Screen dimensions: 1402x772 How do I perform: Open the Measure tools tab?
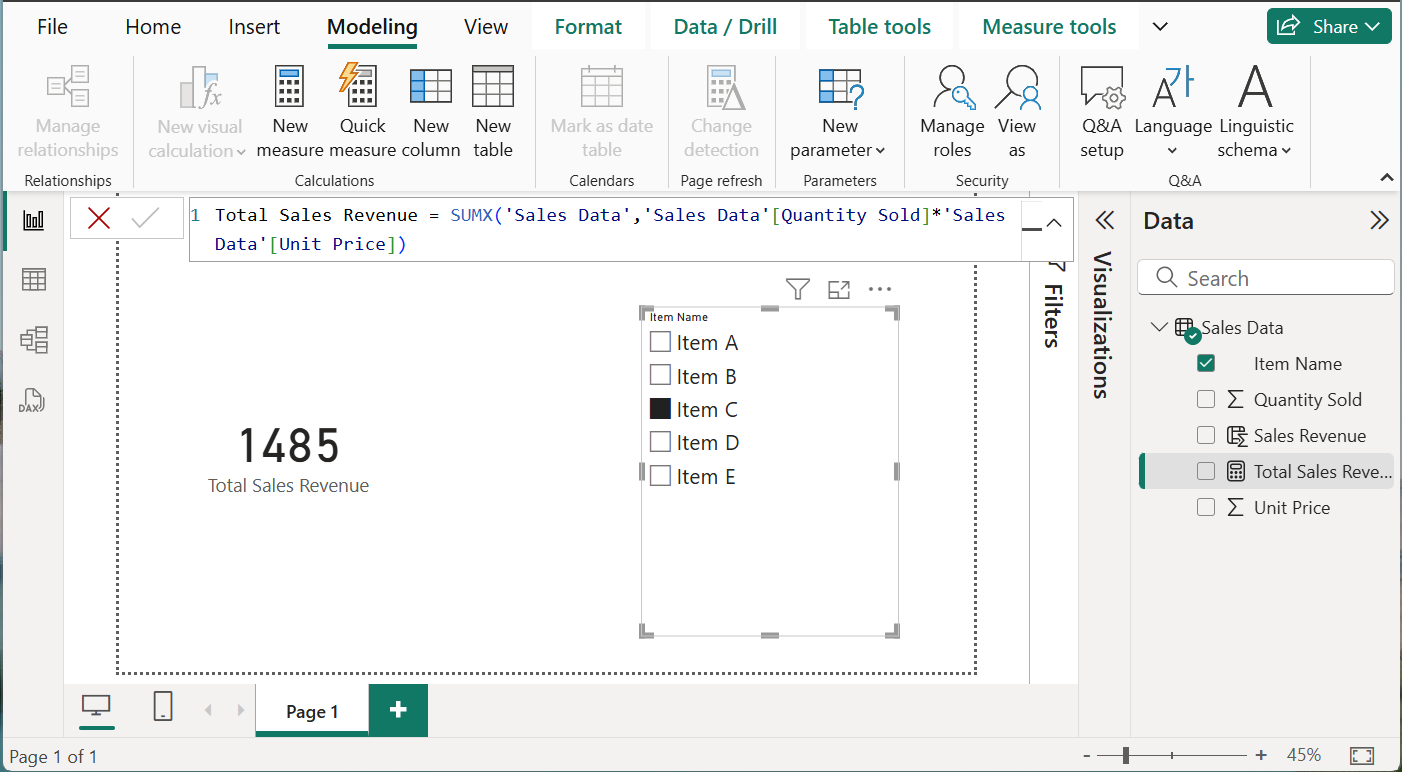tap(1049, 27)
